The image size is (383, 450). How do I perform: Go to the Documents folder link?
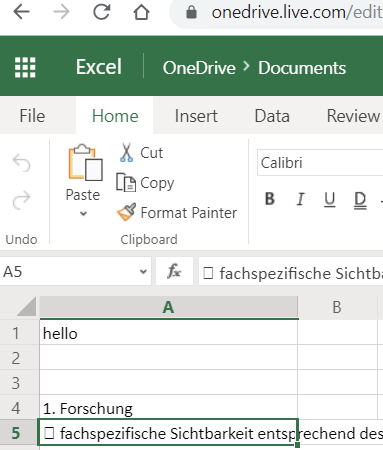click(302, 68)
